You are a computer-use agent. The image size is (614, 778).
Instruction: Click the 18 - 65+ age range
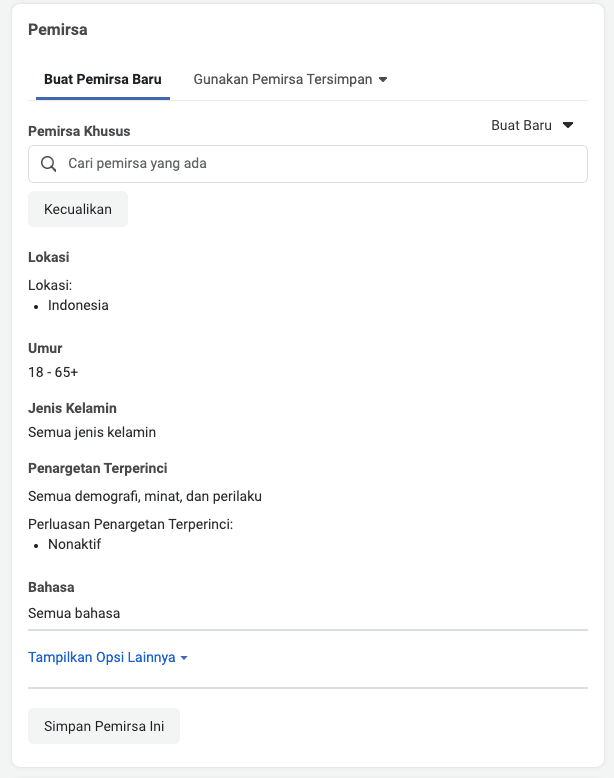click(54, 372)
